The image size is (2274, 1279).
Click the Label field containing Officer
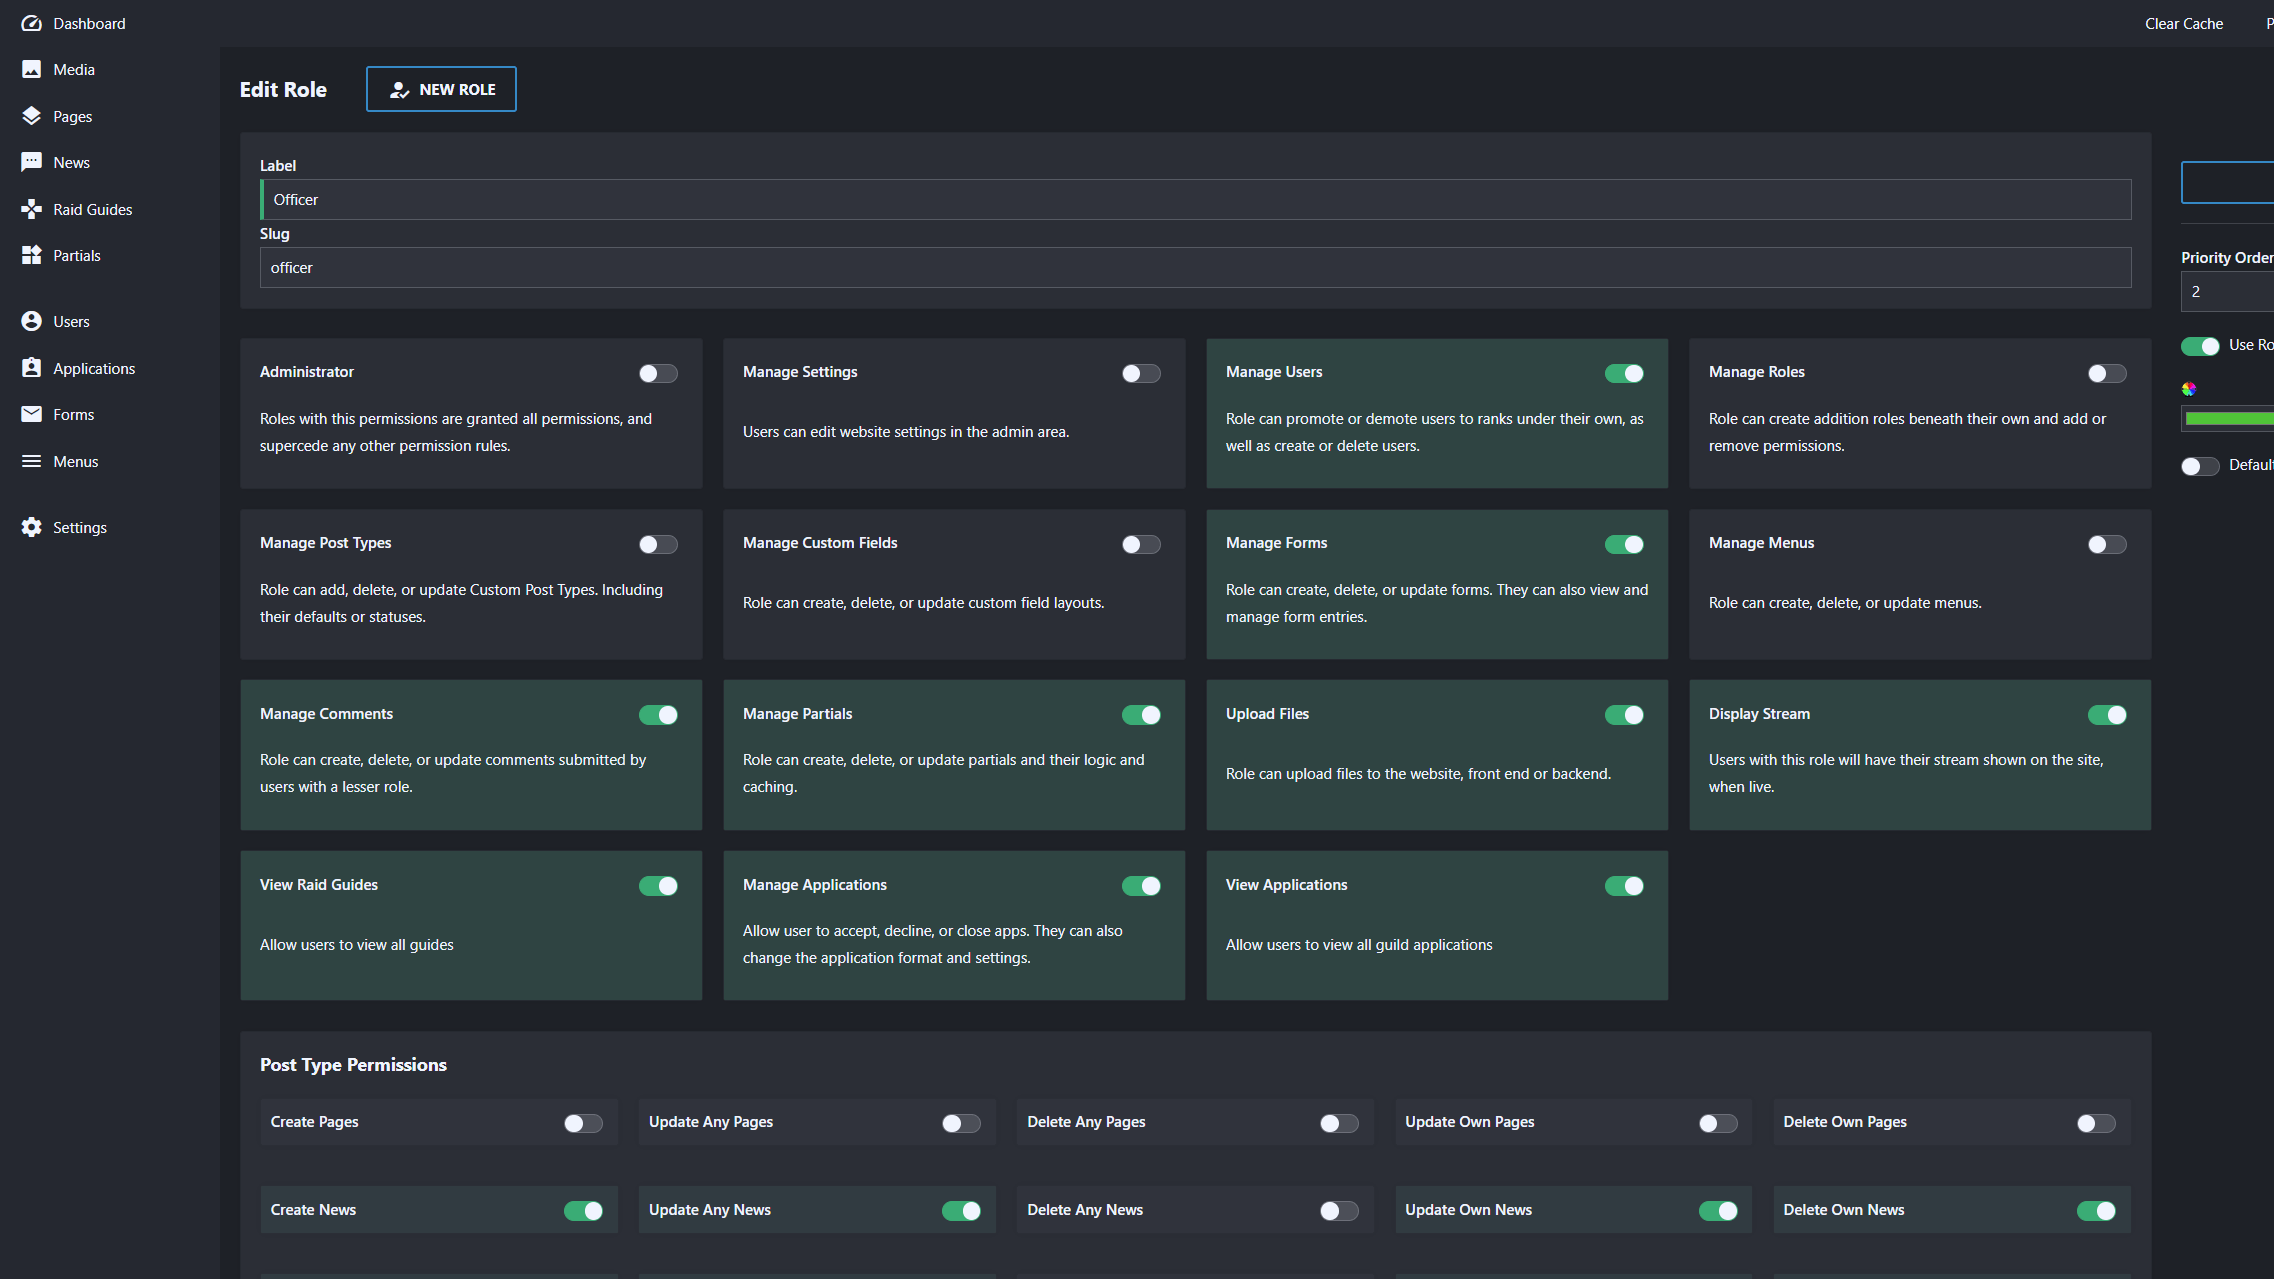(1196, 199)
